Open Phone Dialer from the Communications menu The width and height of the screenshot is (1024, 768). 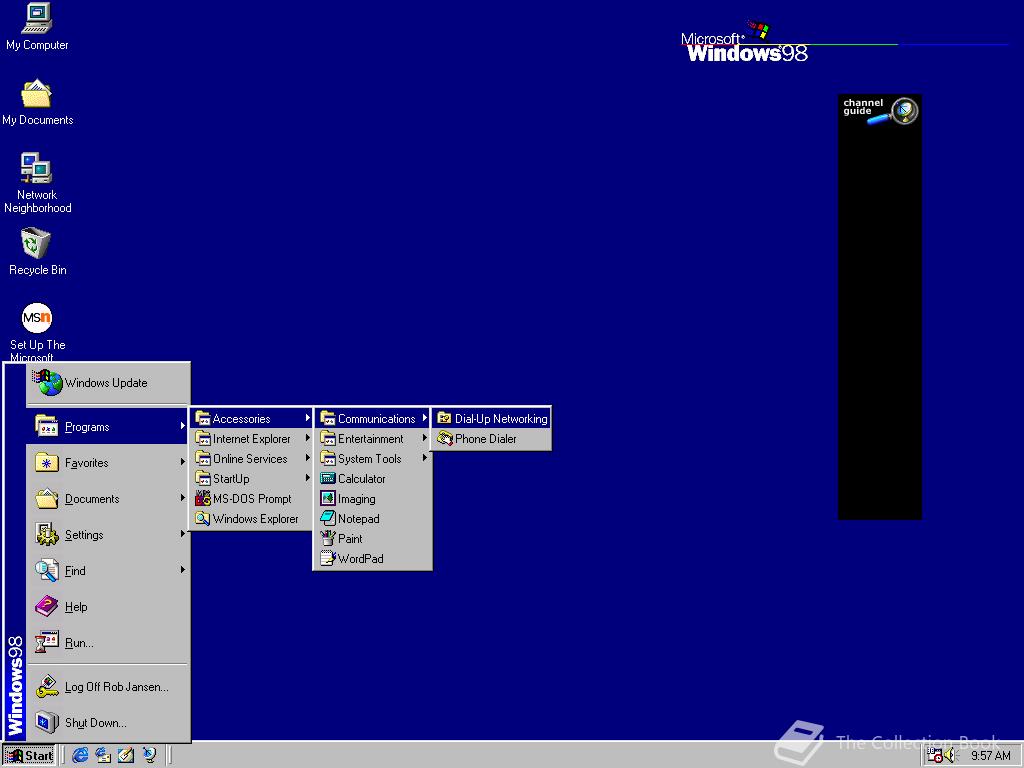pos(492,439)
